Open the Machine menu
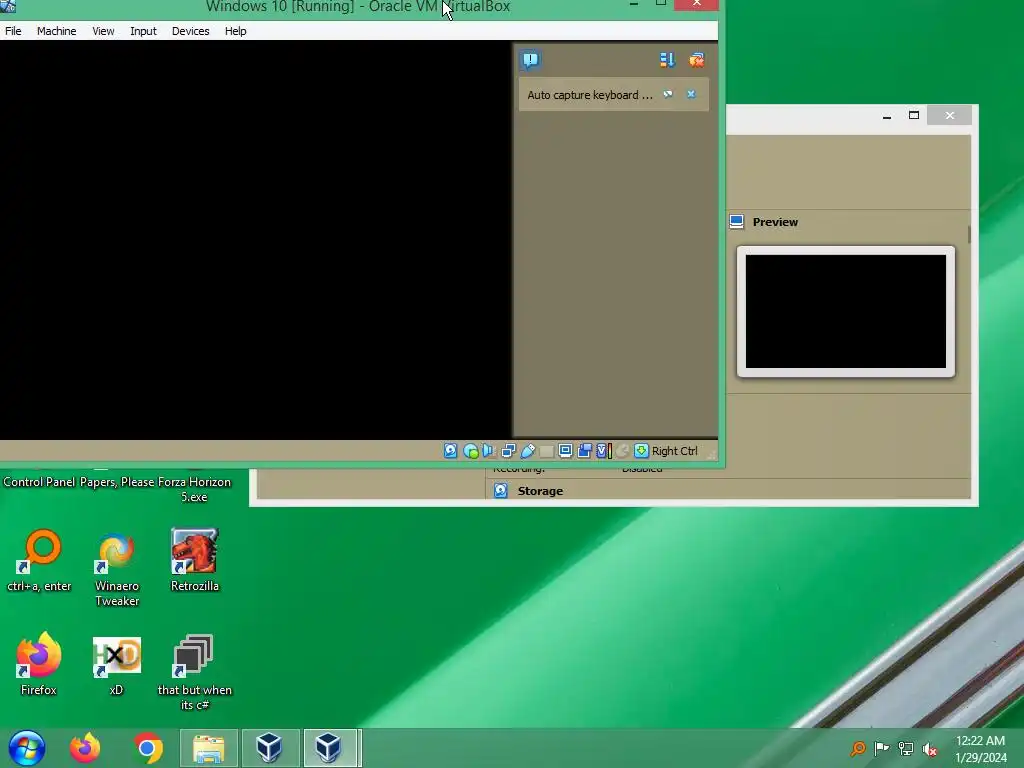The width and height of the screenshot is (1024, 768). point(56,31)
